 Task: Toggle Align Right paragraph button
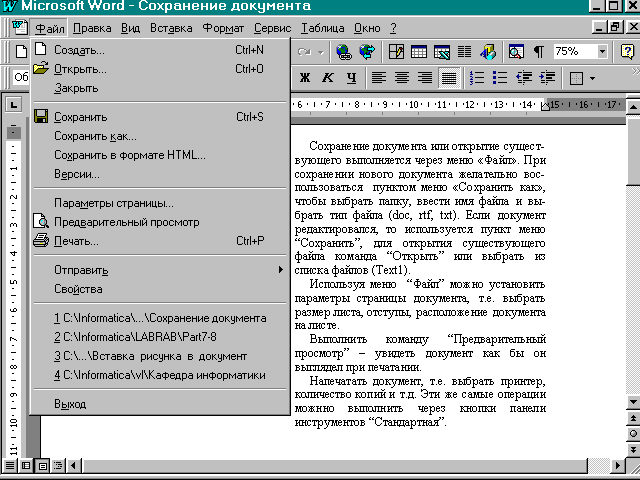(425, 78)
